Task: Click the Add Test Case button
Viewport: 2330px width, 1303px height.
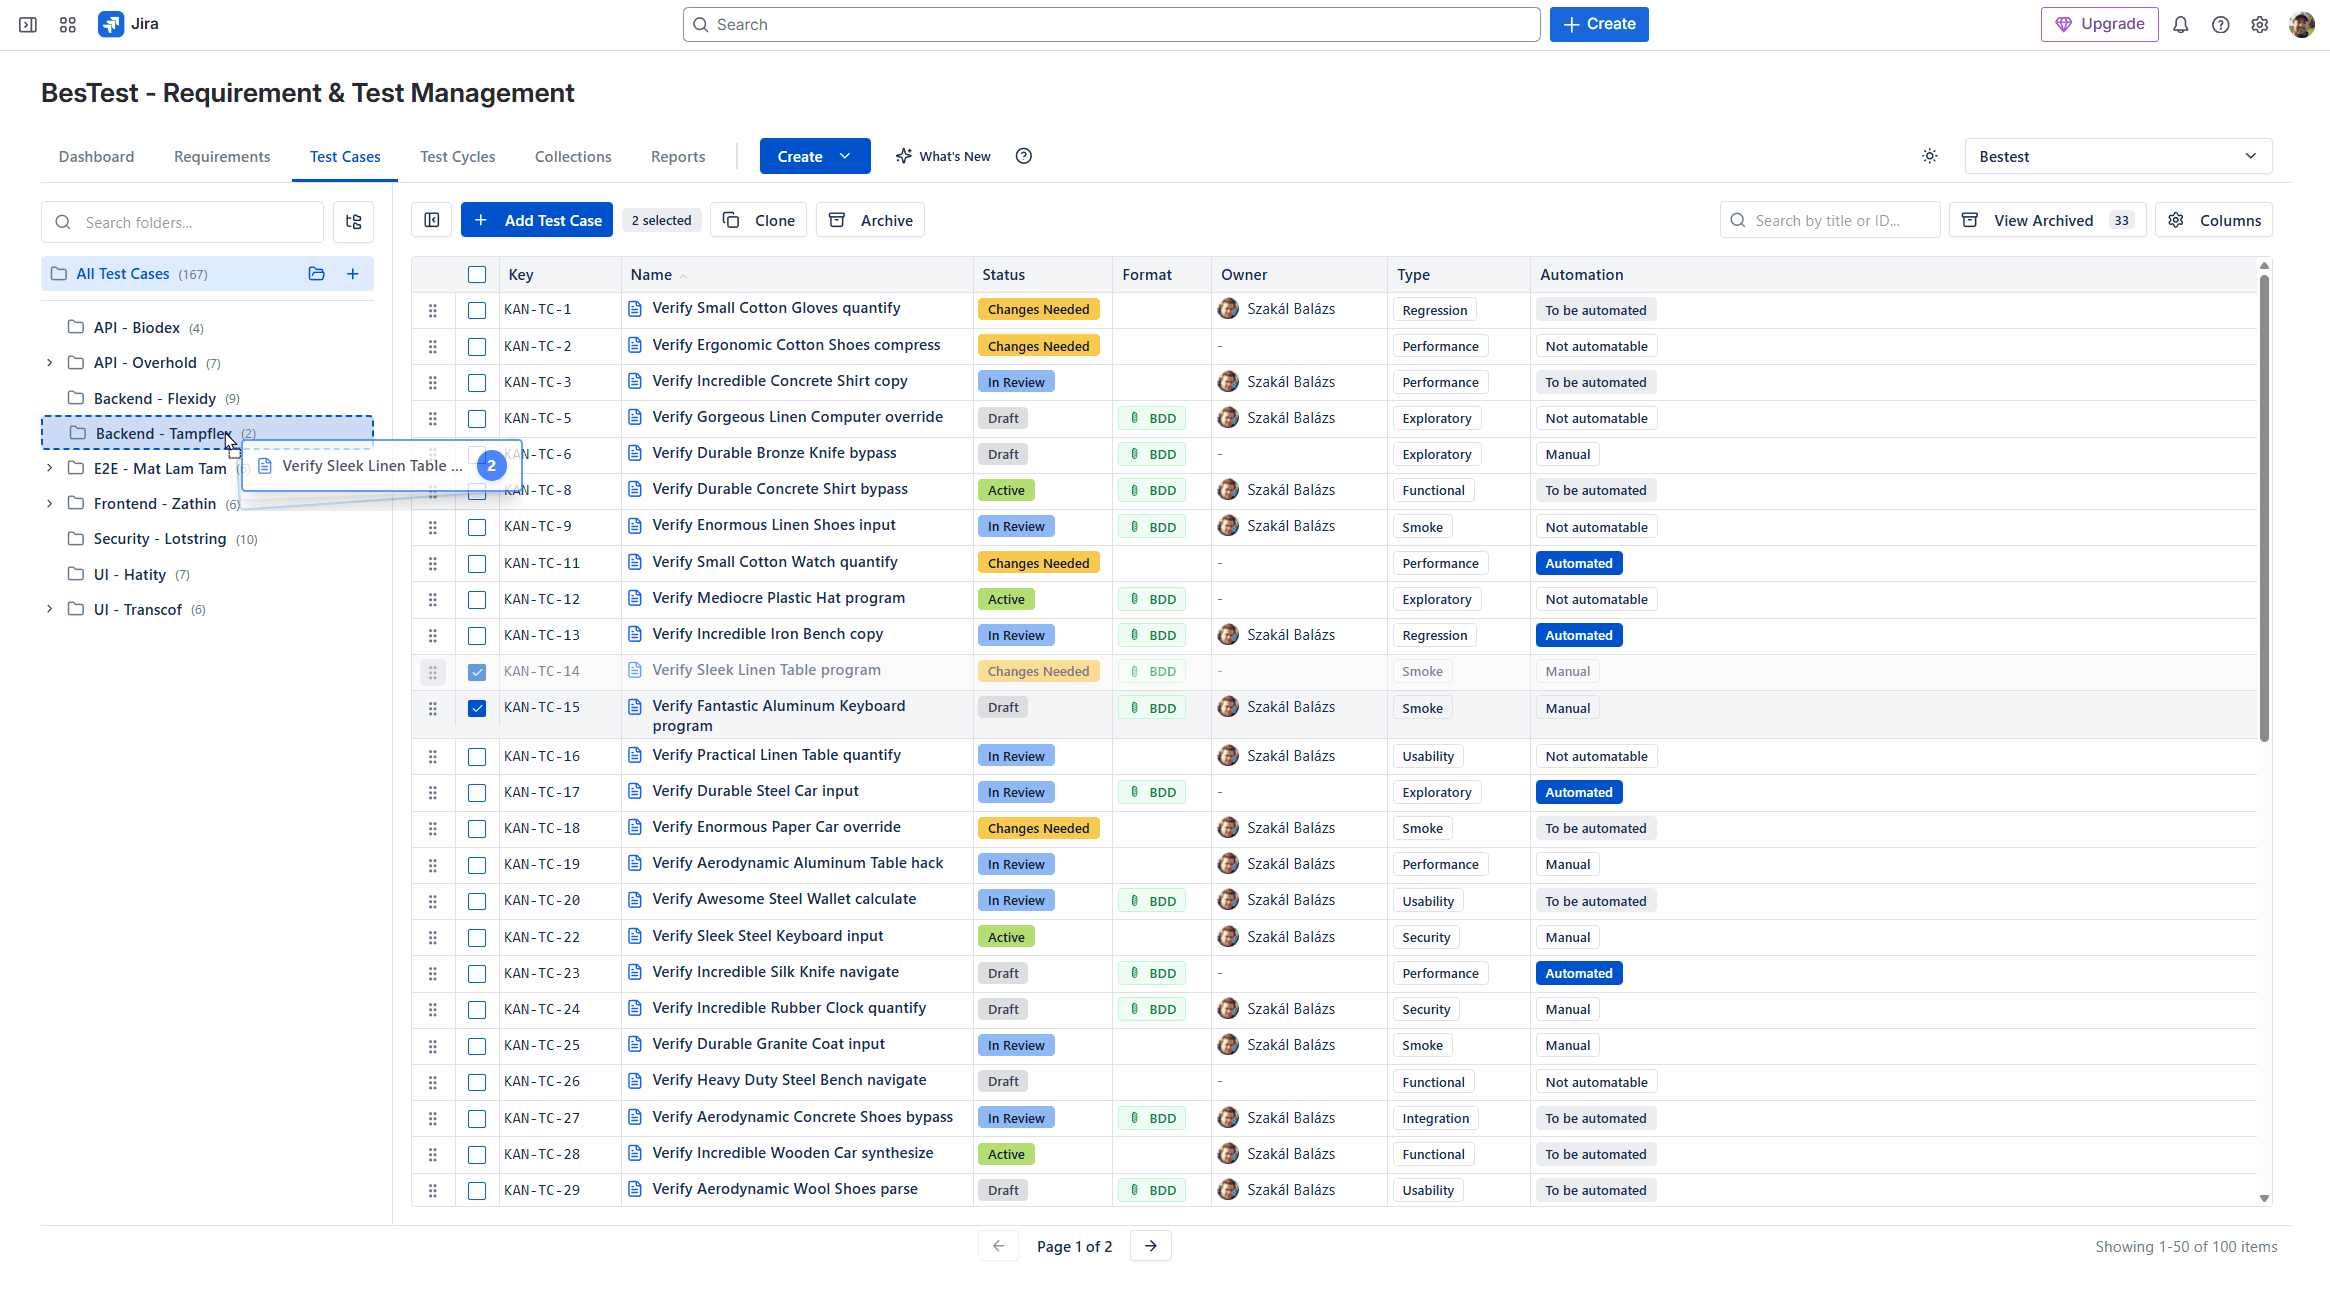Action: 536,219
